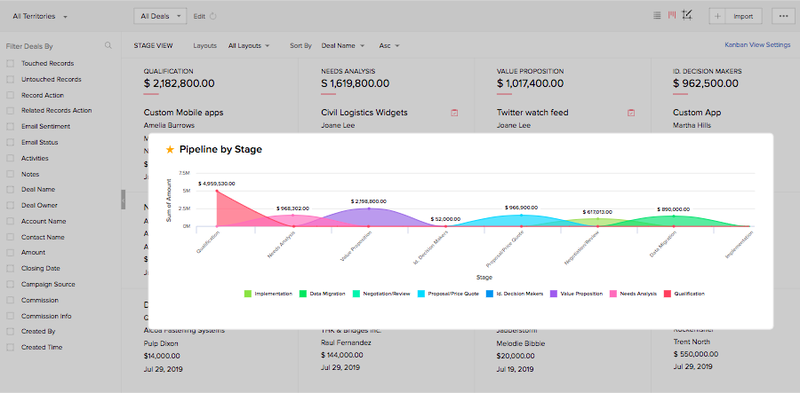Enable the Email Sentiment filter checkbox
This screenshot has height=393, width=800.
[x=10, y=127]
